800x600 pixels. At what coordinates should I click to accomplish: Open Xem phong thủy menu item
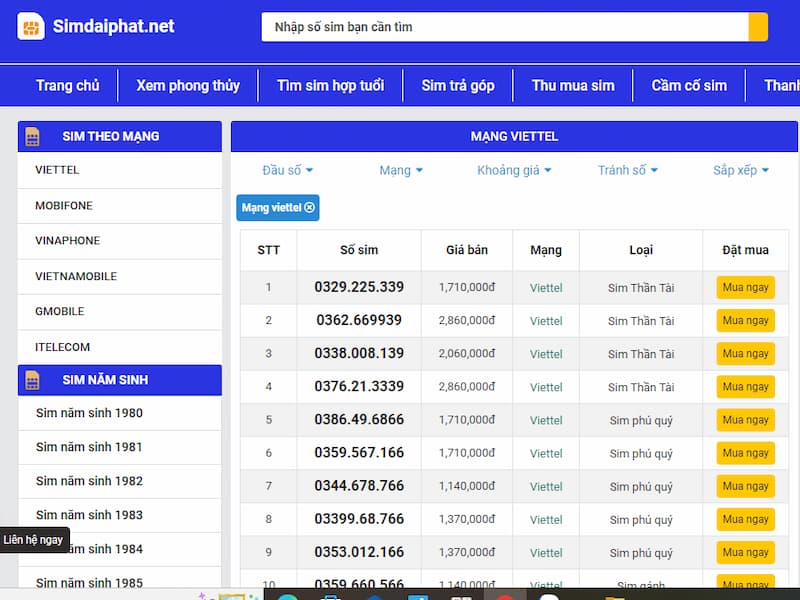(188, 85)
